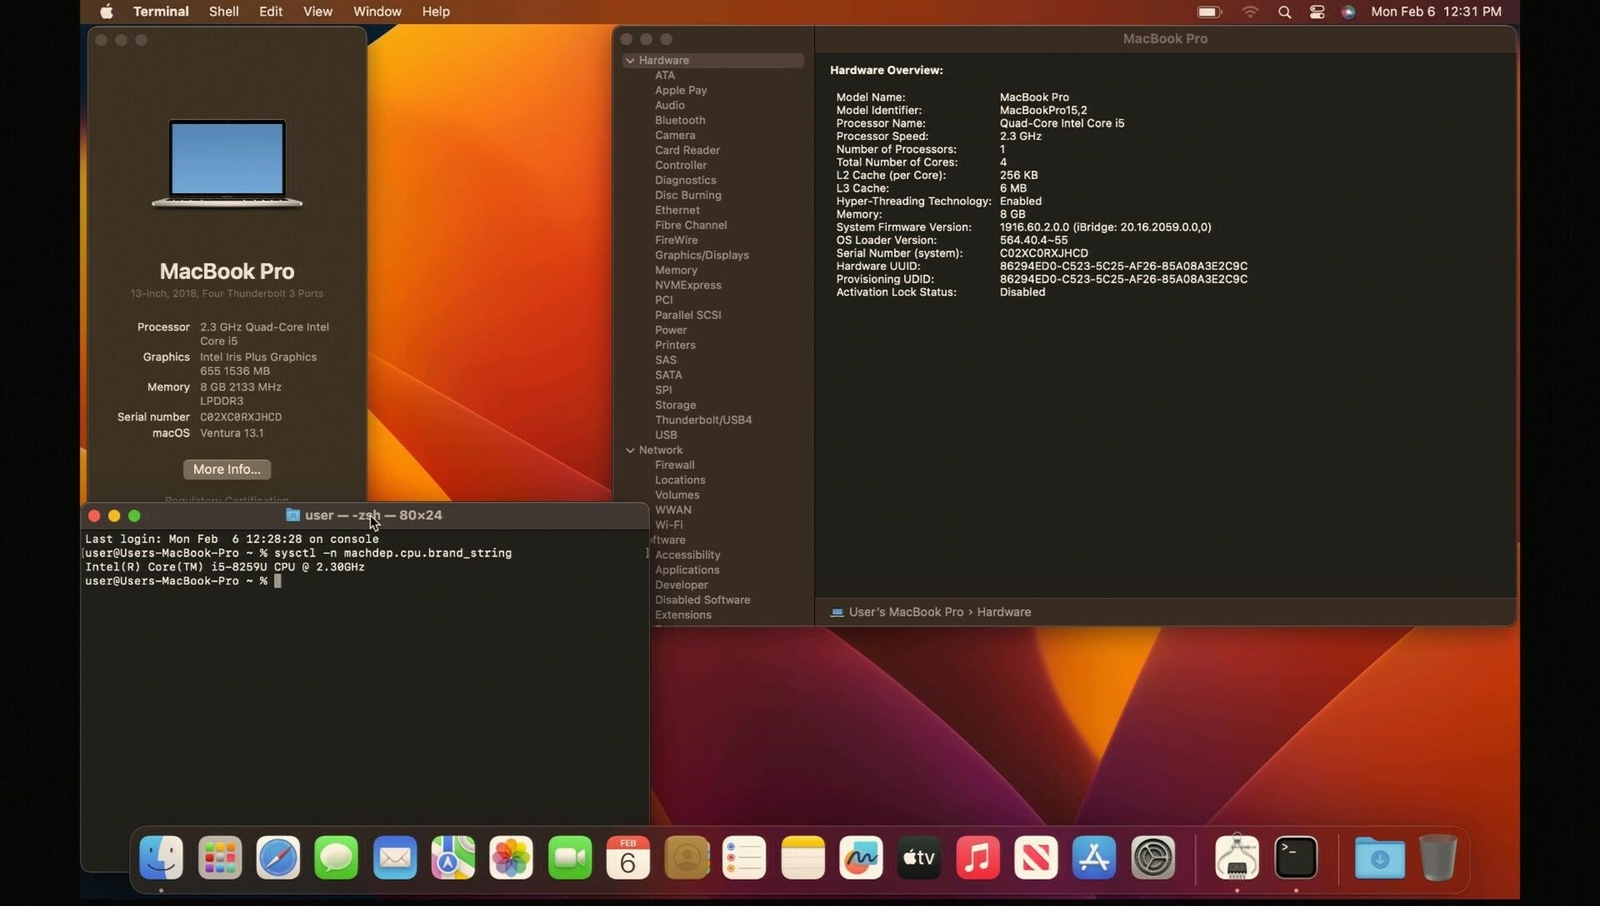1600x906 pixels.
Task: Open the Shell menu
Action: tap(223, 12)
